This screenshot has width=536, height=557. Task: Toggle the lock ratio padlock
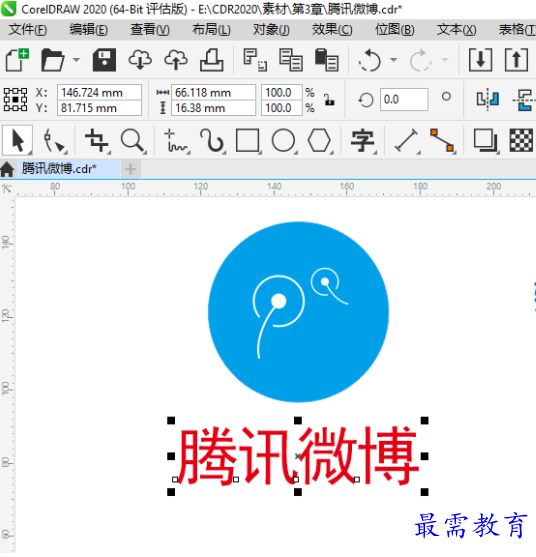point(329,100)
